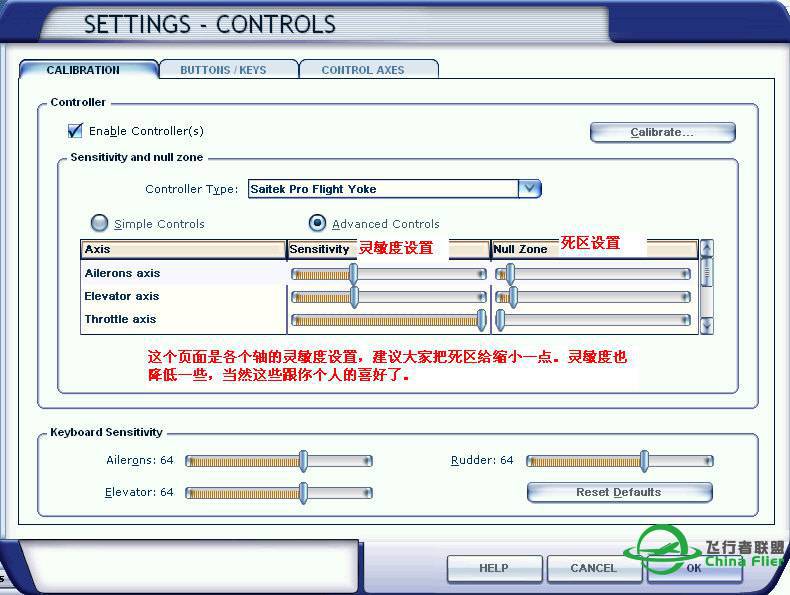Click the Null Zone column header
The image size is (790, 595).
tap(595, 249)
